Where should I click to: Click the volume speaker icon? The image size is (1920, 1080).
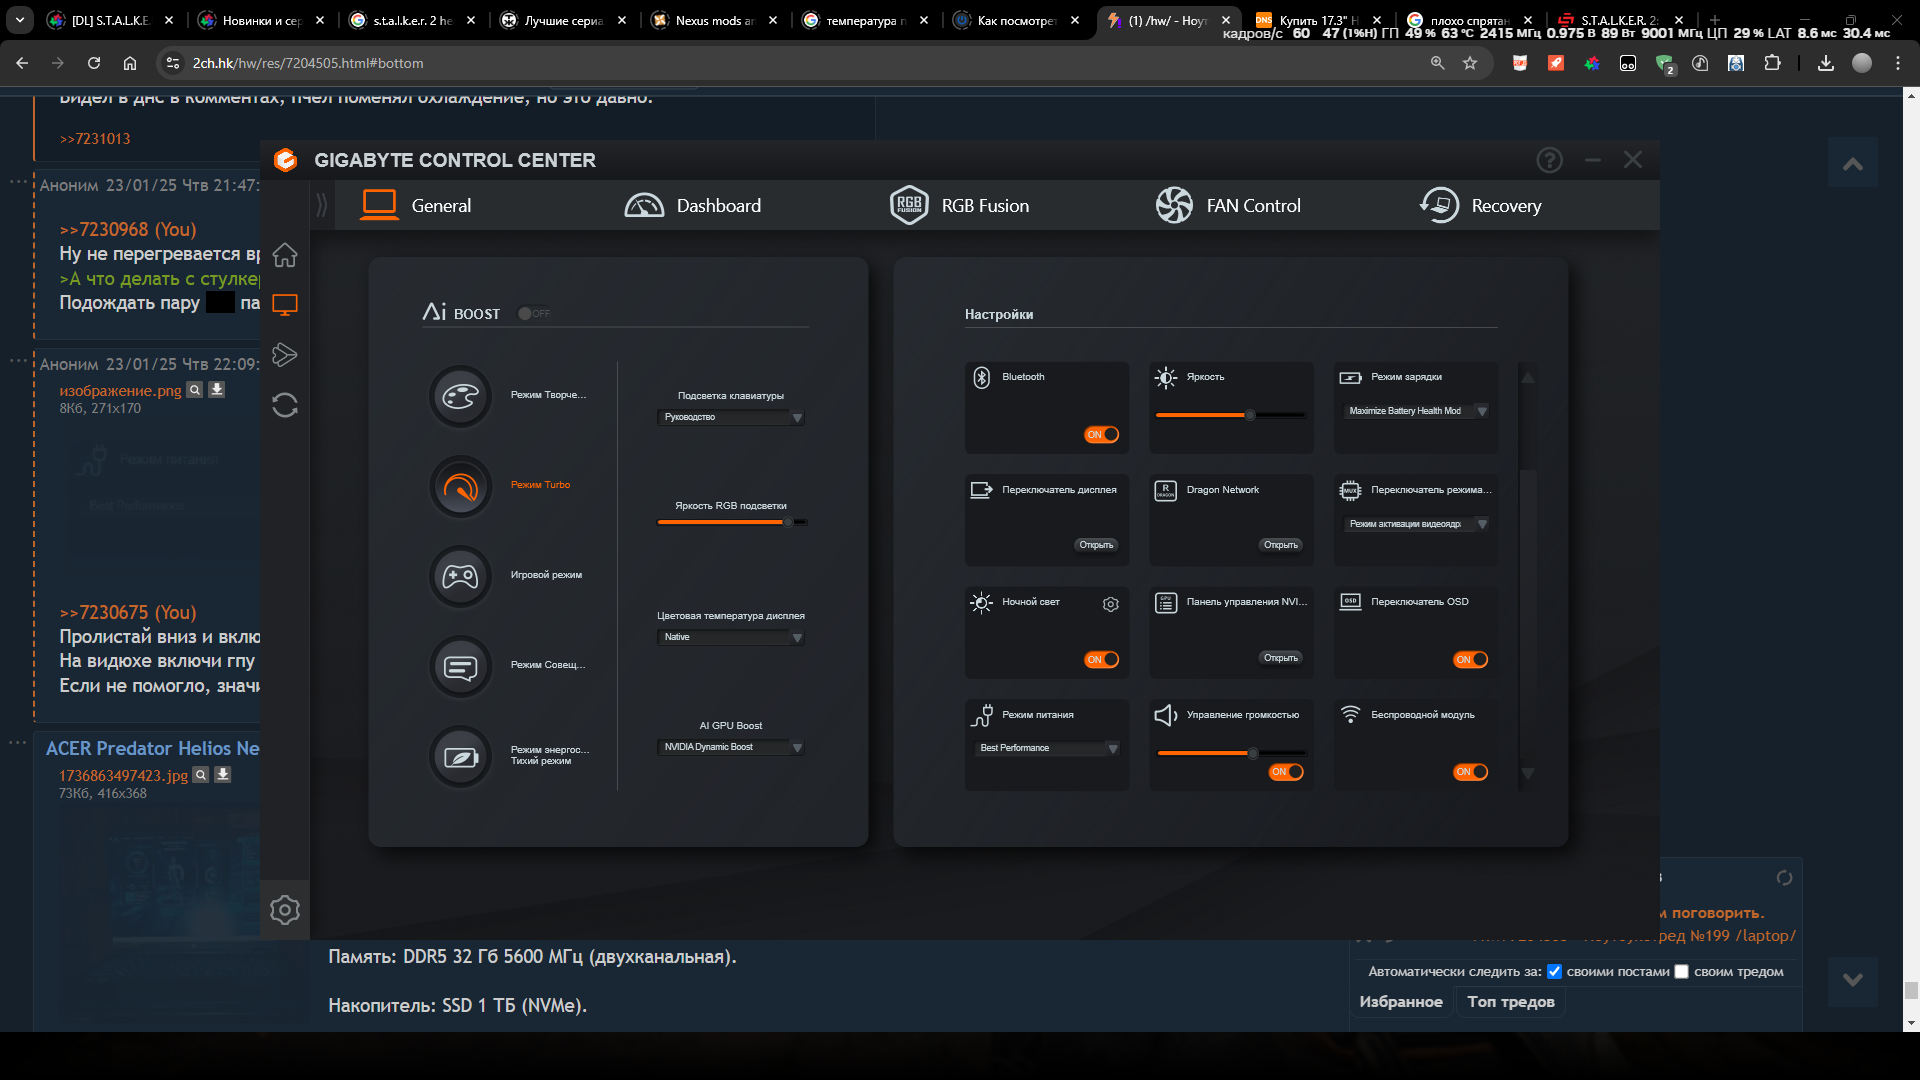click(1166, 715)
